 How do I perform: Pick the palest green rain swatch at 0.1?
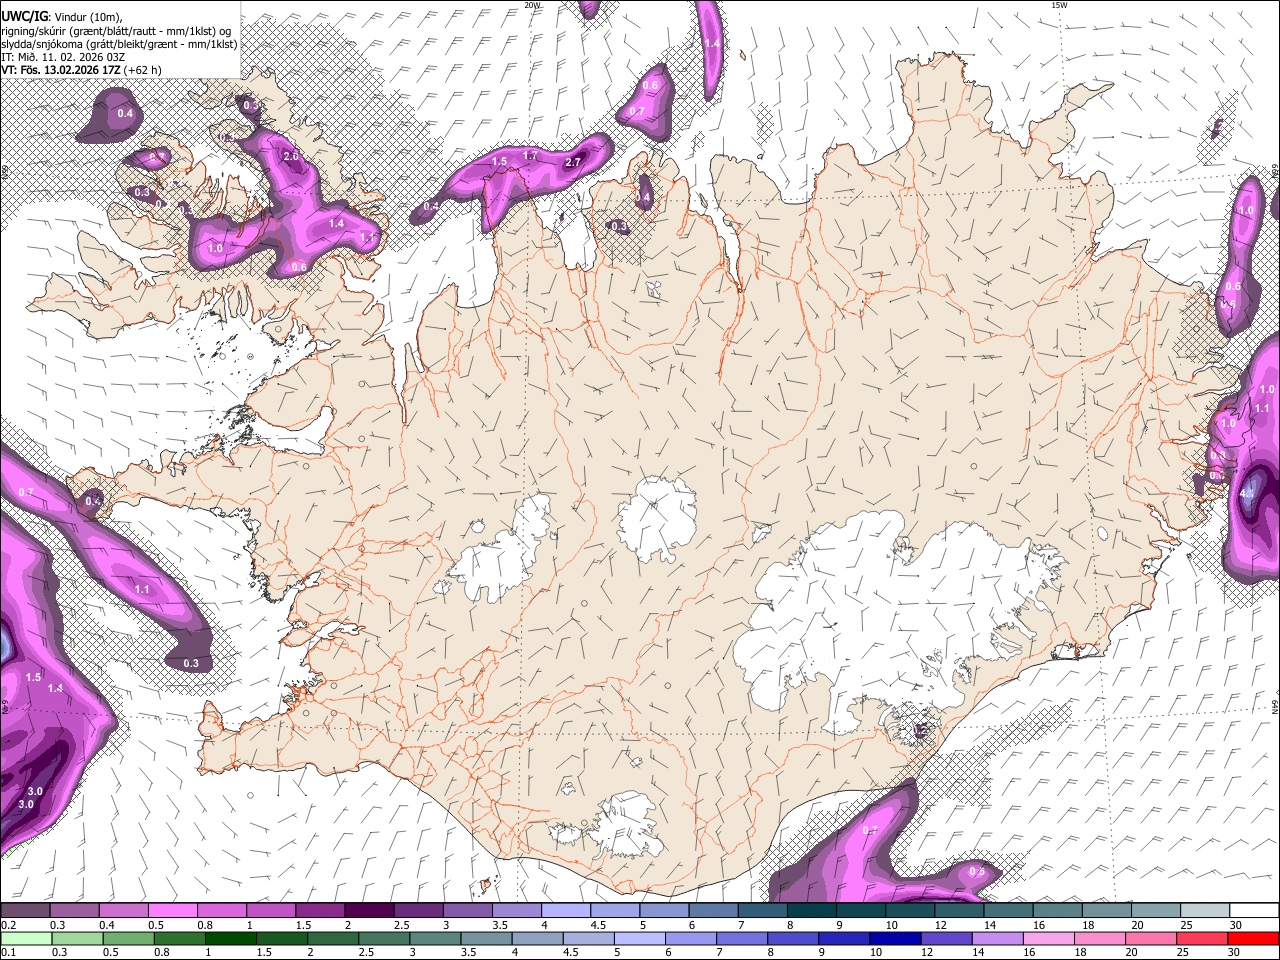25,938
